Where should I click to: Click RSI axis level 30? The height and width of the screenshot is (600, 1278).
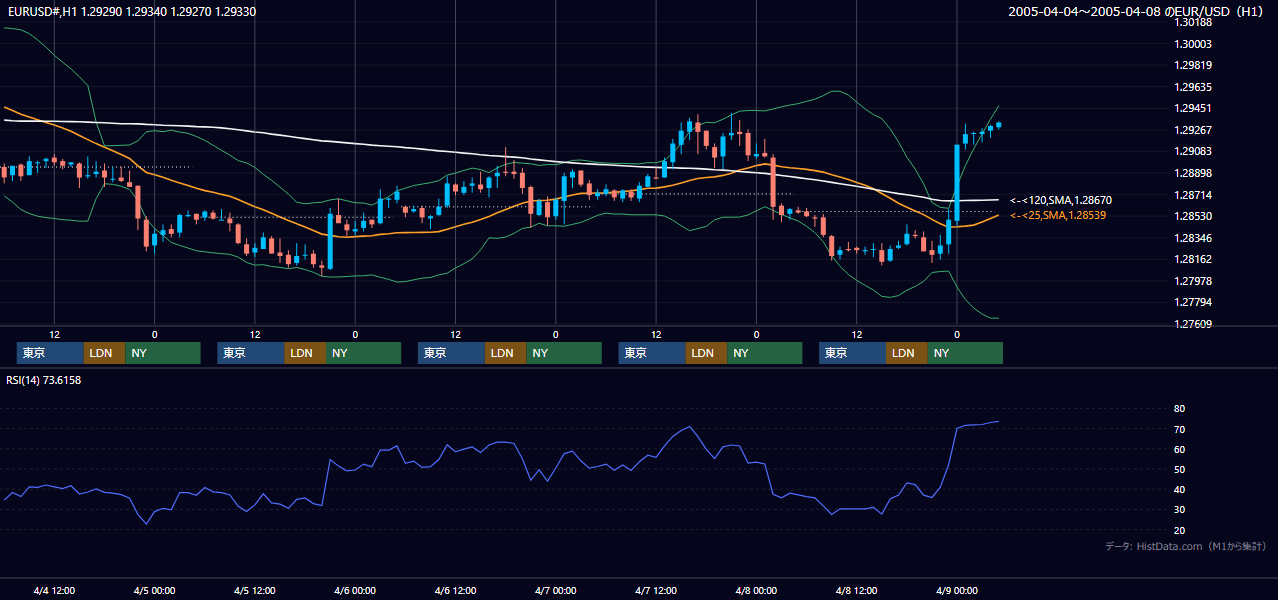click(x=1180, y=510)
